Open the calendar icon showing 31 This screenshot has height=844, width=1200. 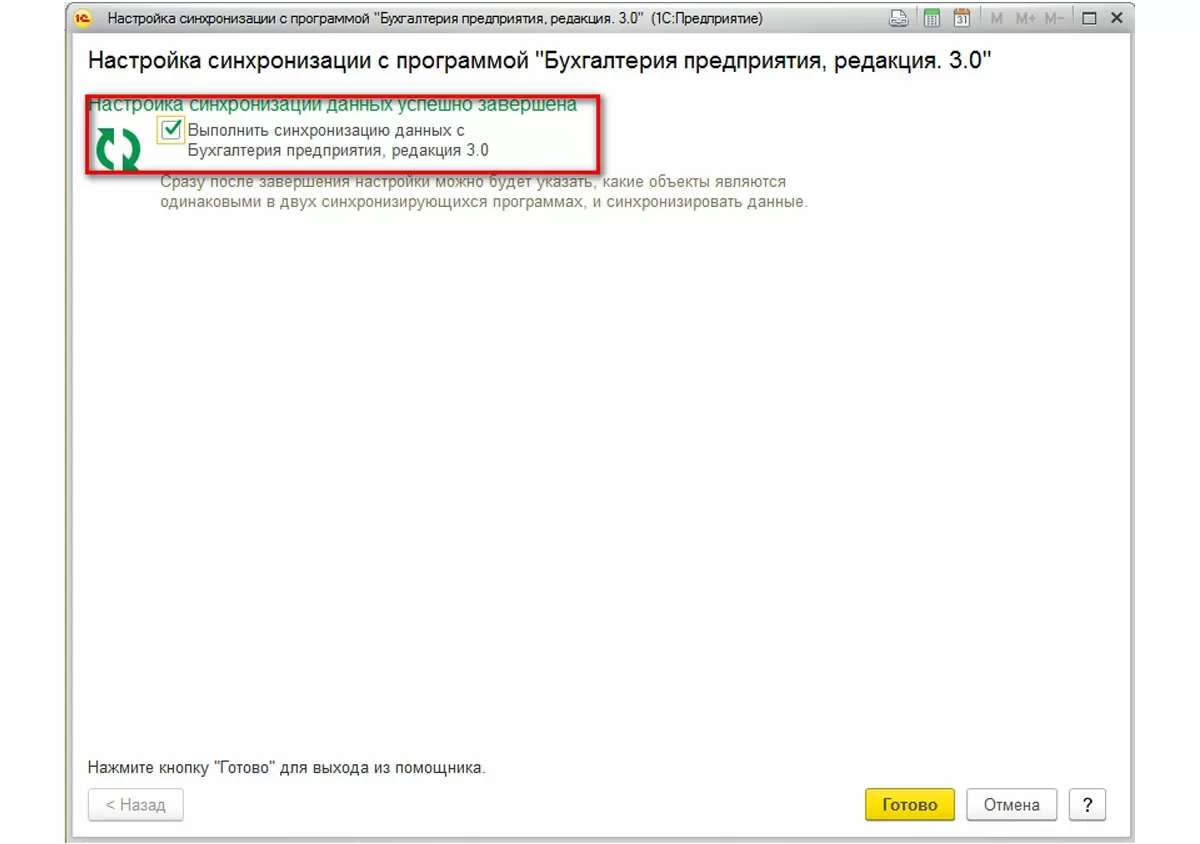coord(961,18)
